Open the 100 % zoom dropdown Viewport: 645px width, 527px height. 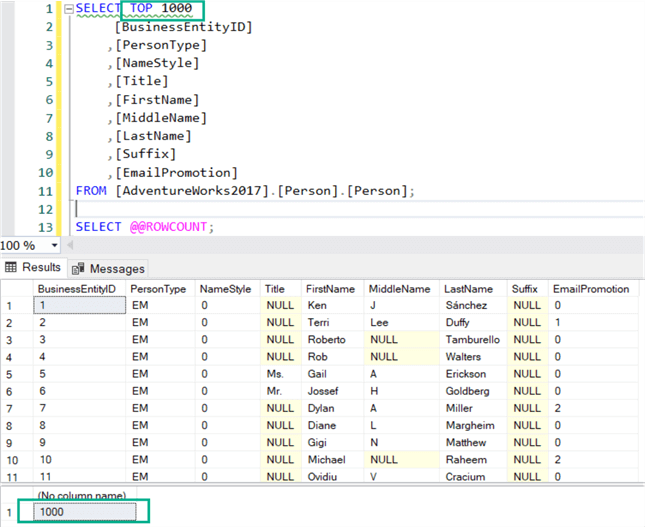point(54,246)
